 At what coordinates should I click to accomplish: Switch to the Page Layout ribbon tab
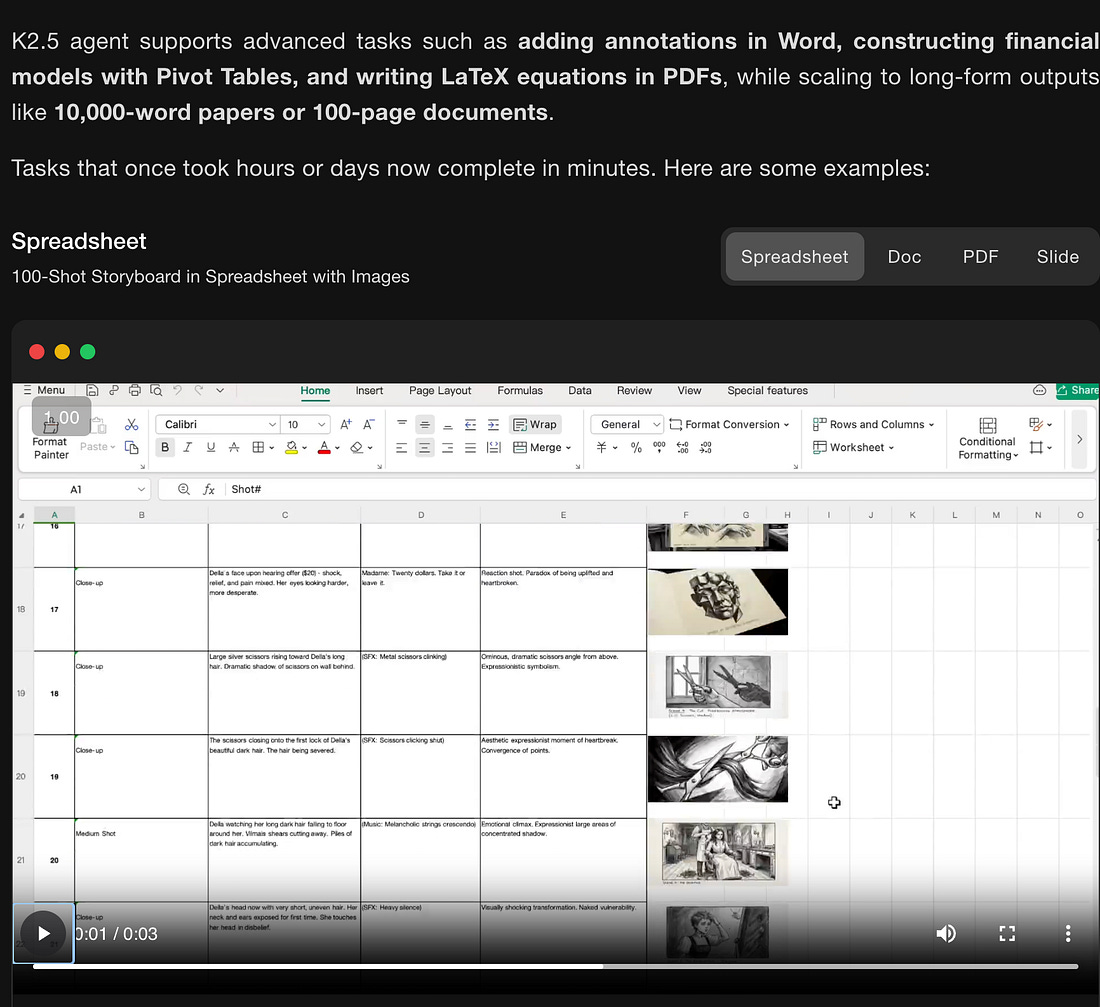pos(440,390)
